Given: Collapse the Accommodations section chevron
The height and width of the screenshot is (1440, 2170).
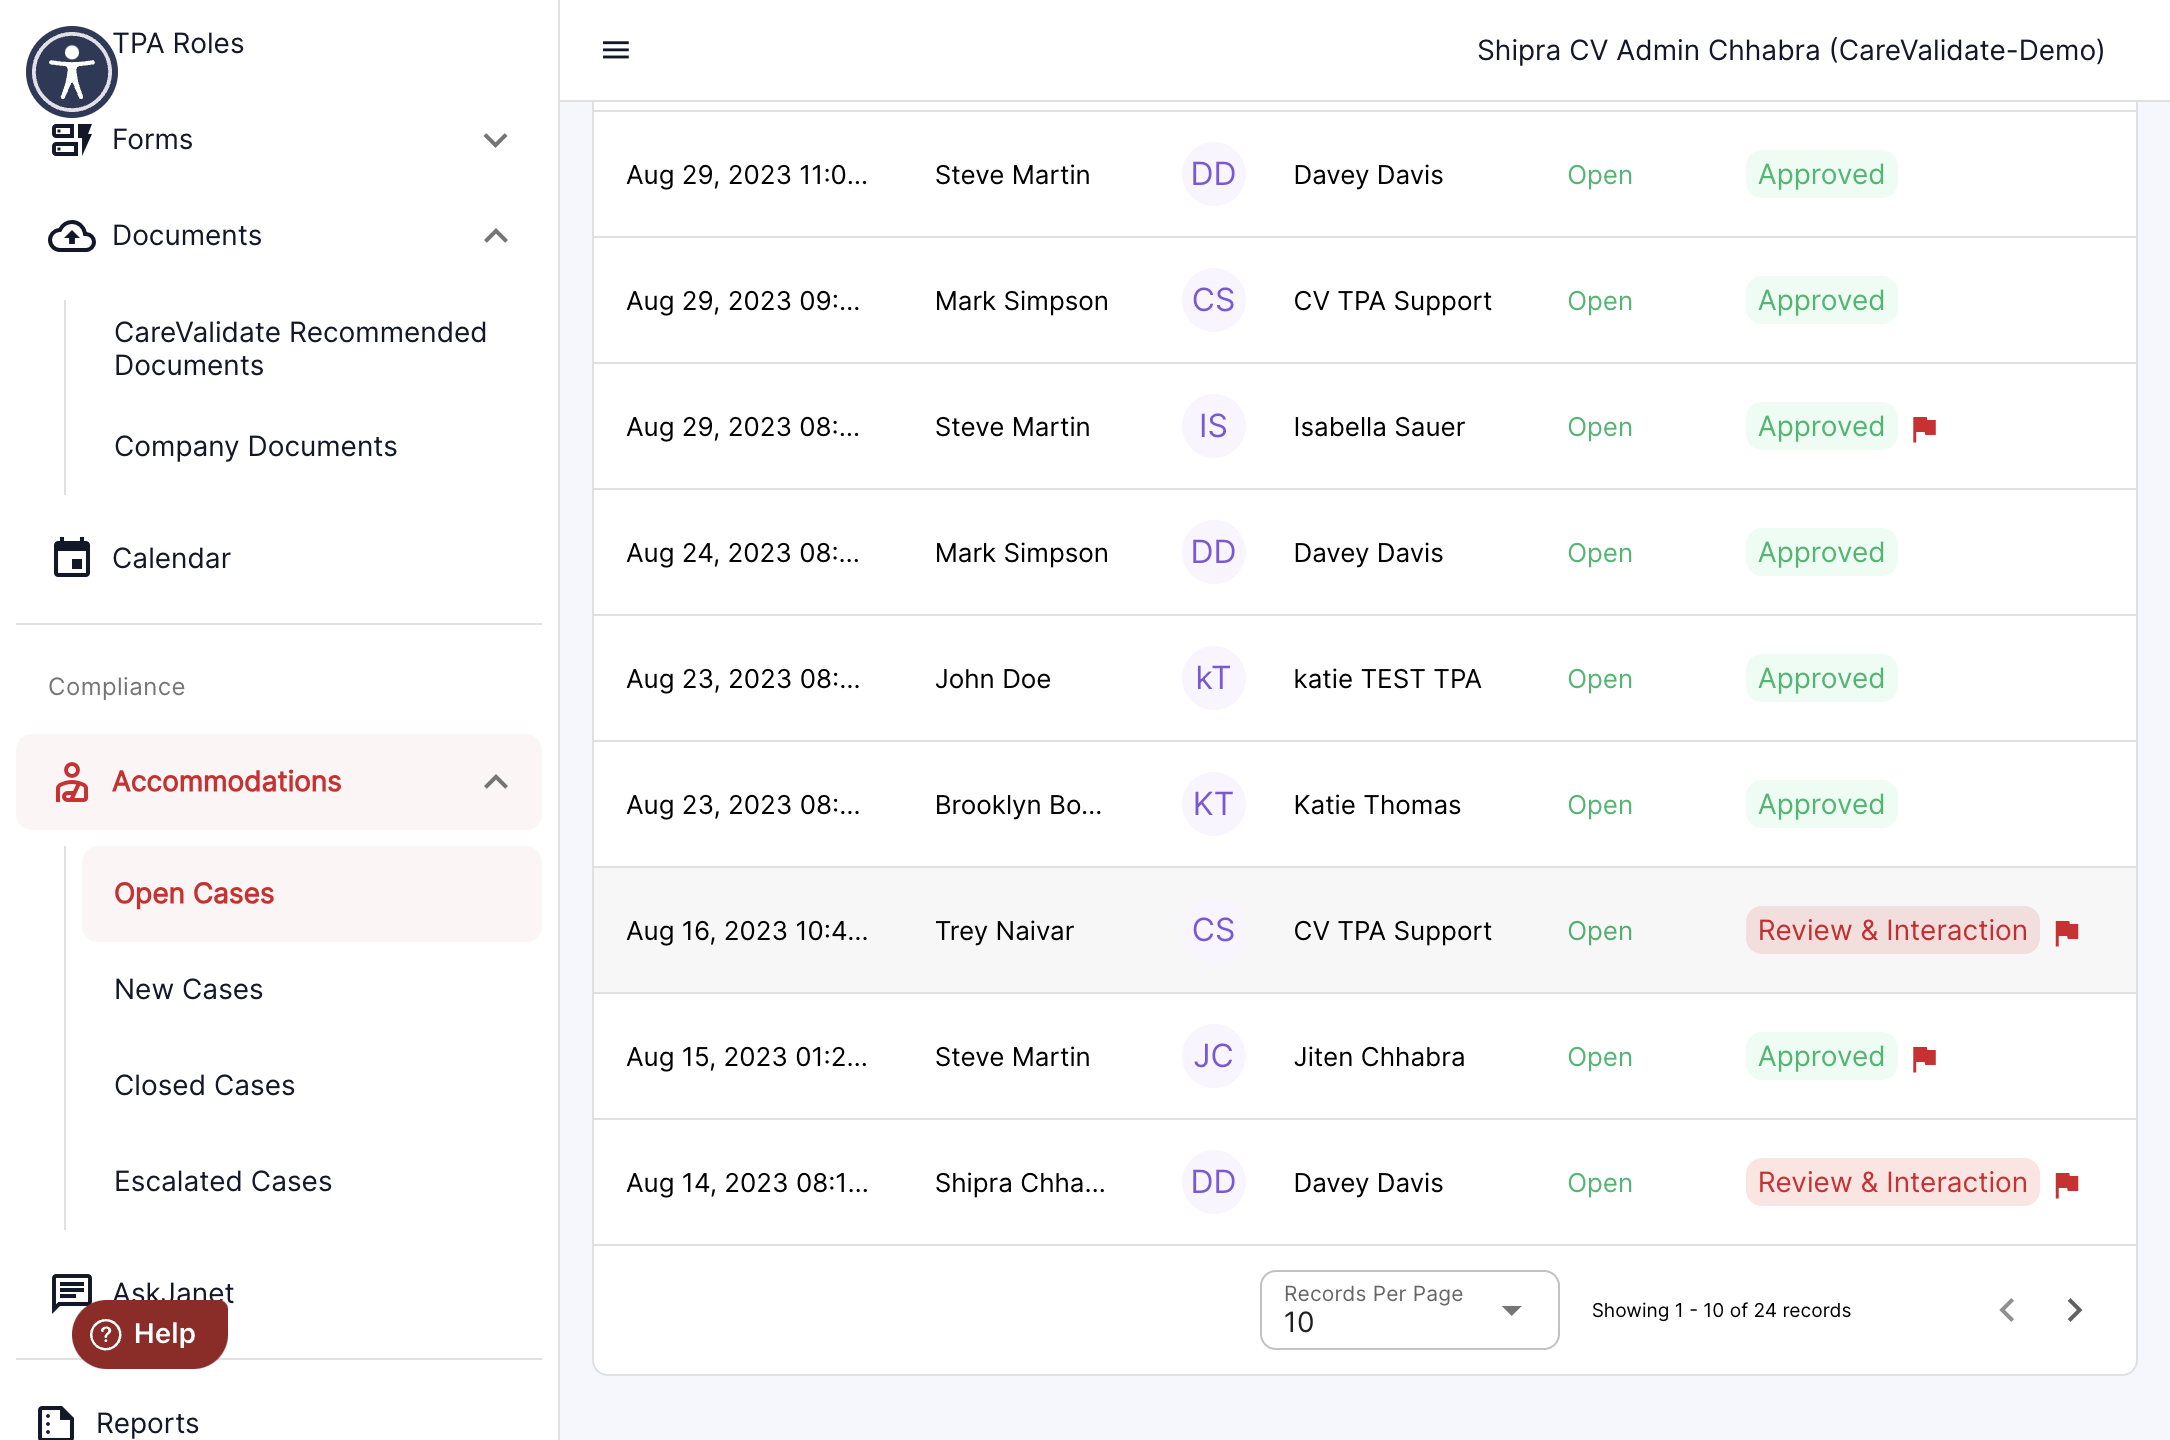Looking at the screenshot, I should [x=496, y=782].
